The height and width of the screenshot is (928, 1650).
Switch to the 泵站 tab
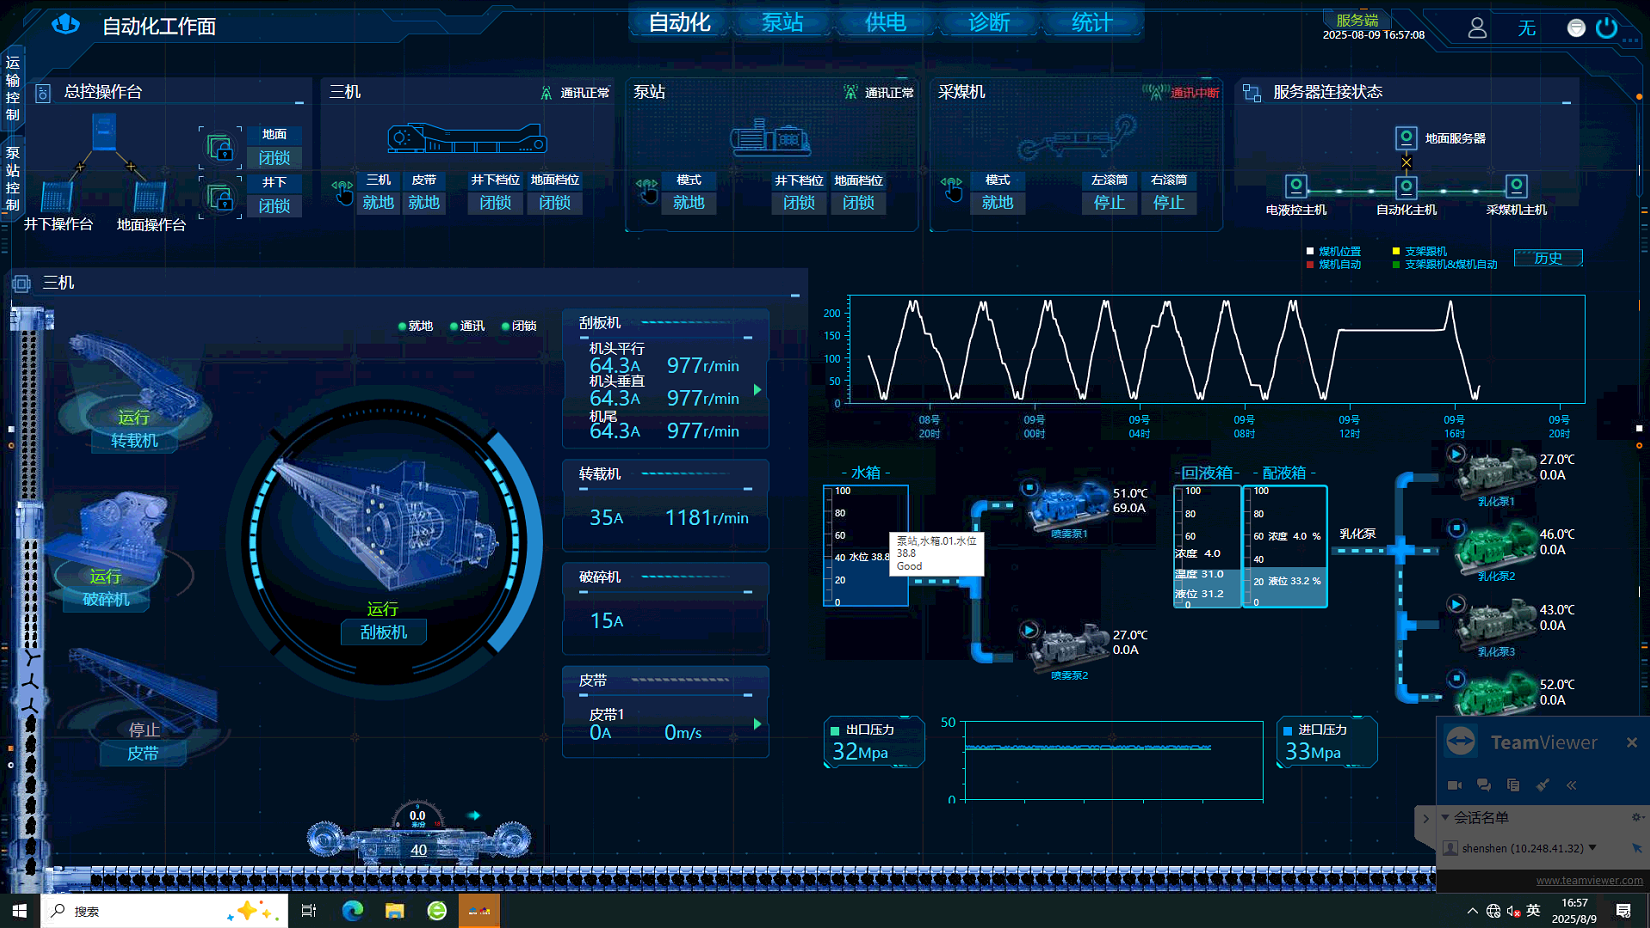(x=782, y=23)
